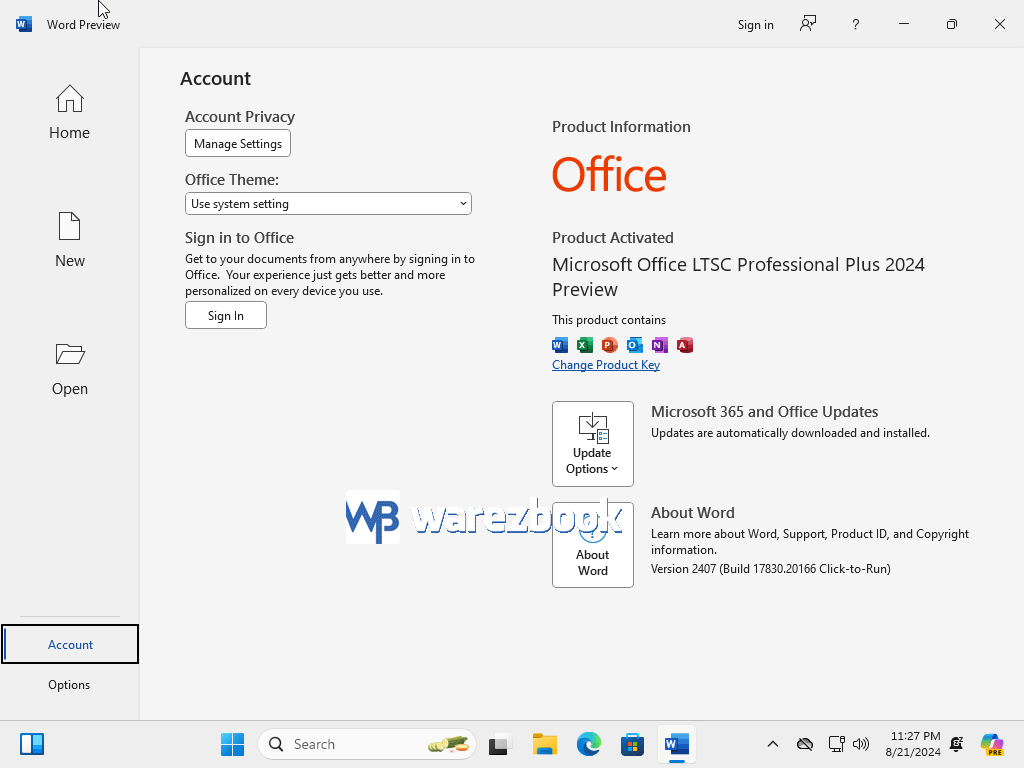1024x768 pixels.
Task: Open Widgets panel on the taskbar
Action: coord(31,744)
